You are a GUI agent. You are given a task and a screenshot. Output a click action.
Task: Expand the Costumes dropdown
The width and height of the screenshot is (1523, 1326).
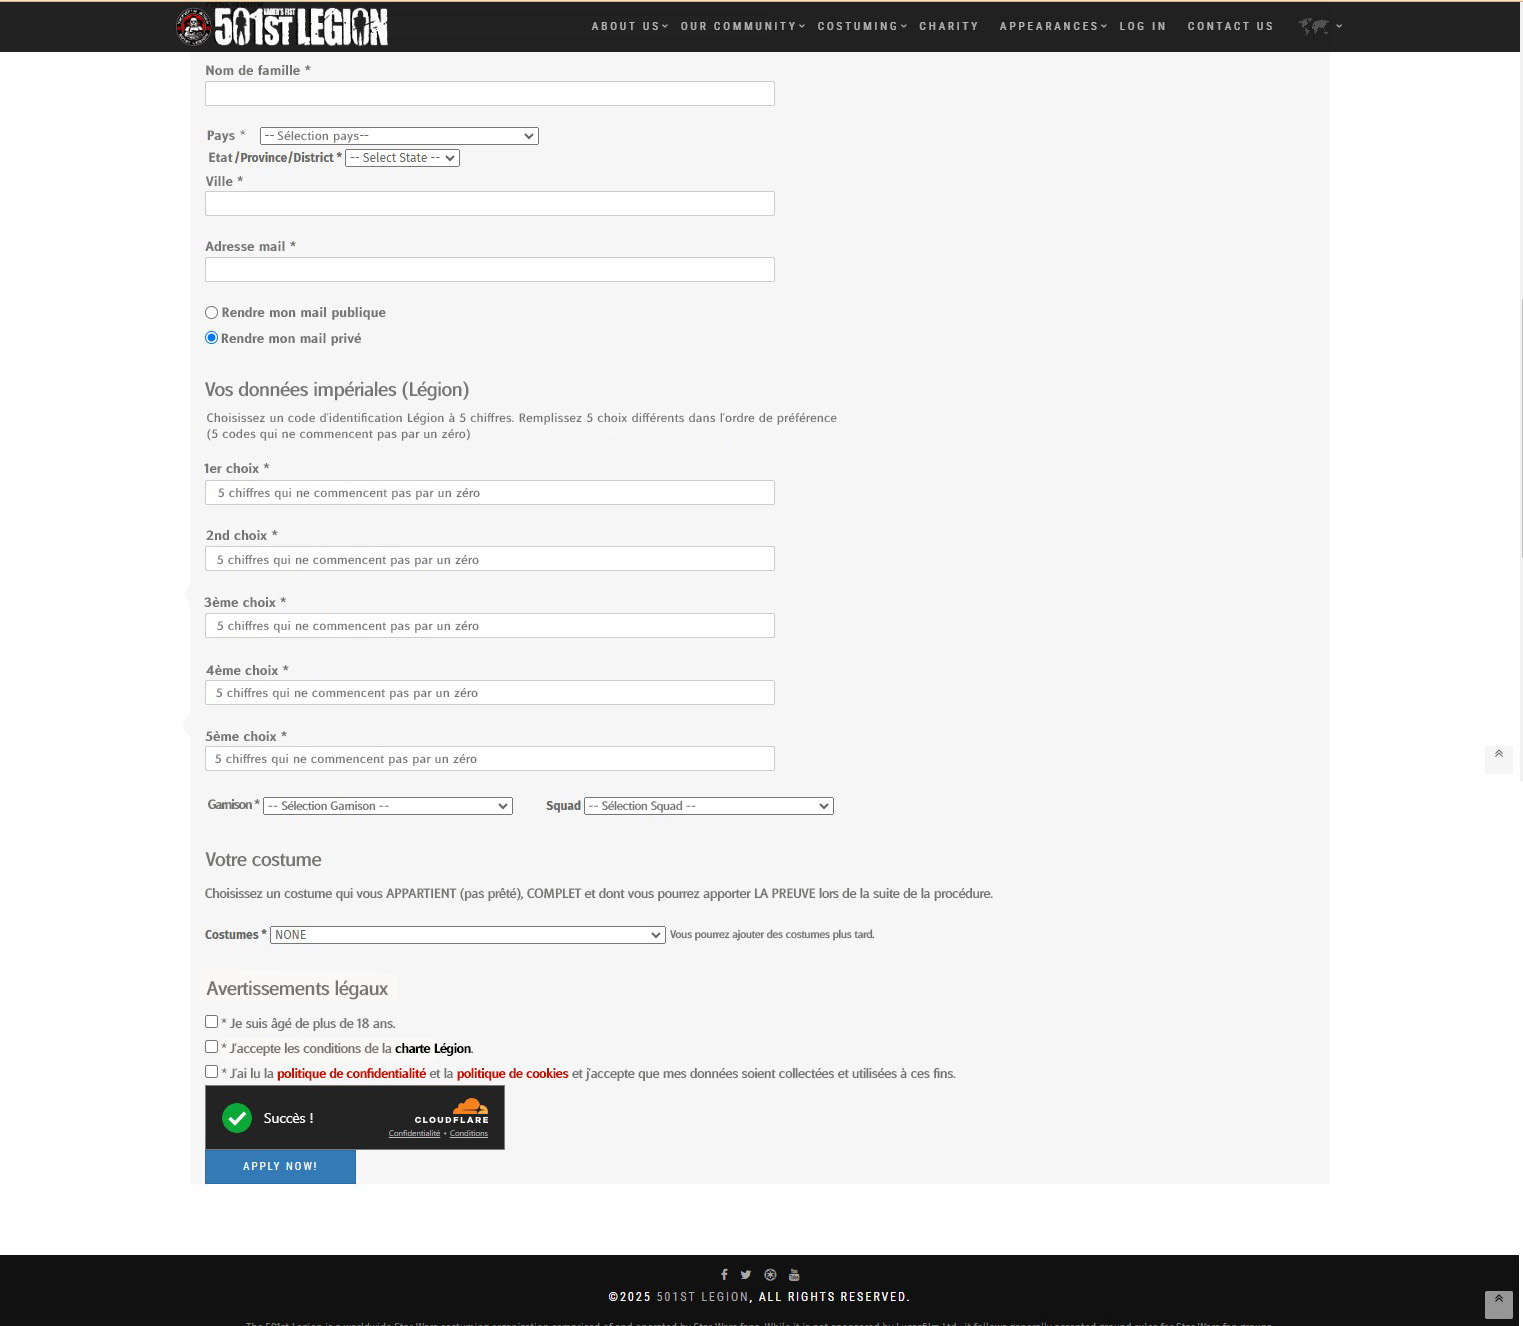pyautogui.click(x=467, y=935)
